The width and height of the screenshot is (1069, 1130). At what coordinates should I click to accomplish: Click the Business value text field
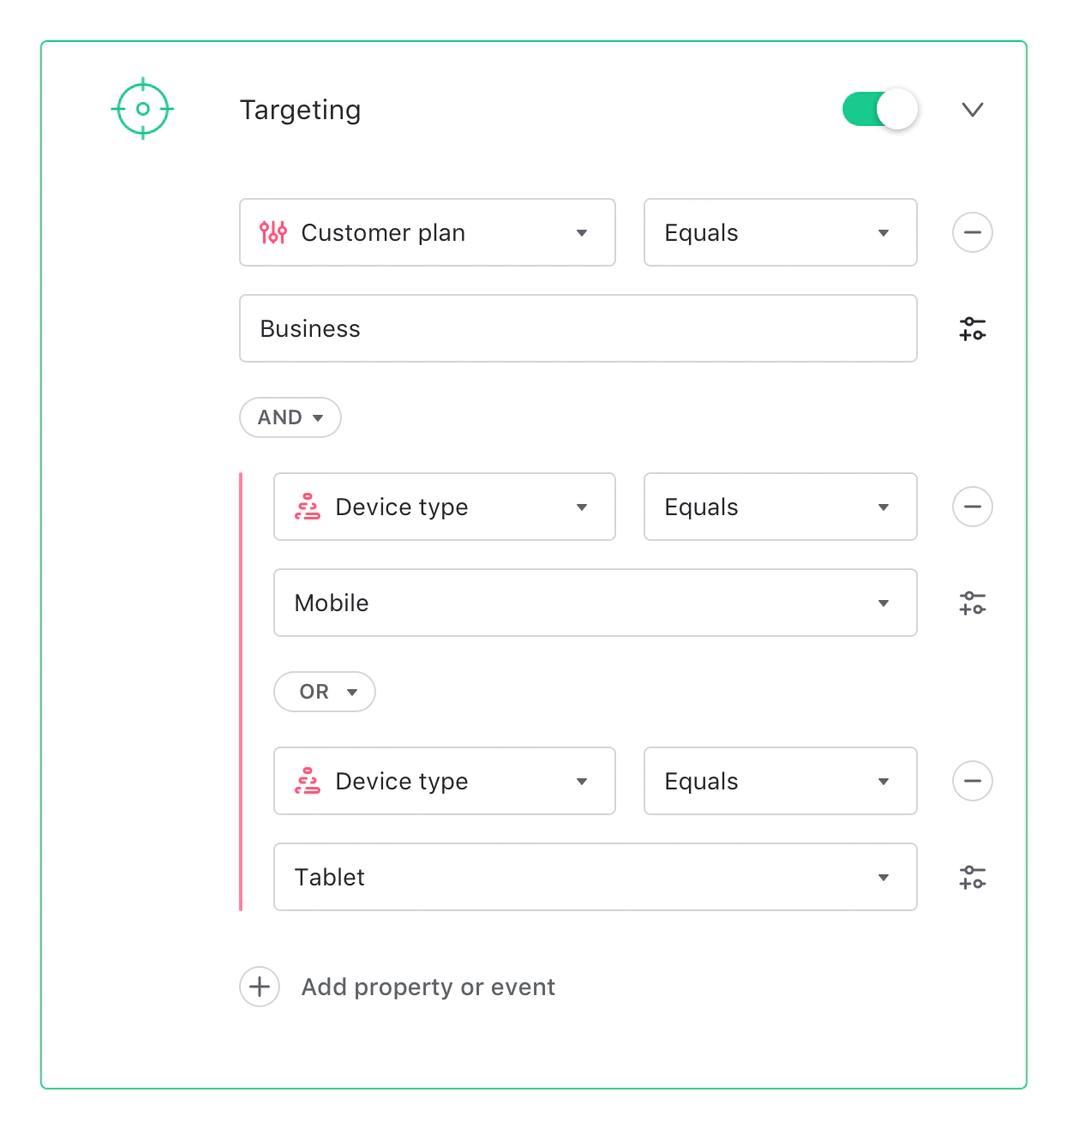click(578, 329)
